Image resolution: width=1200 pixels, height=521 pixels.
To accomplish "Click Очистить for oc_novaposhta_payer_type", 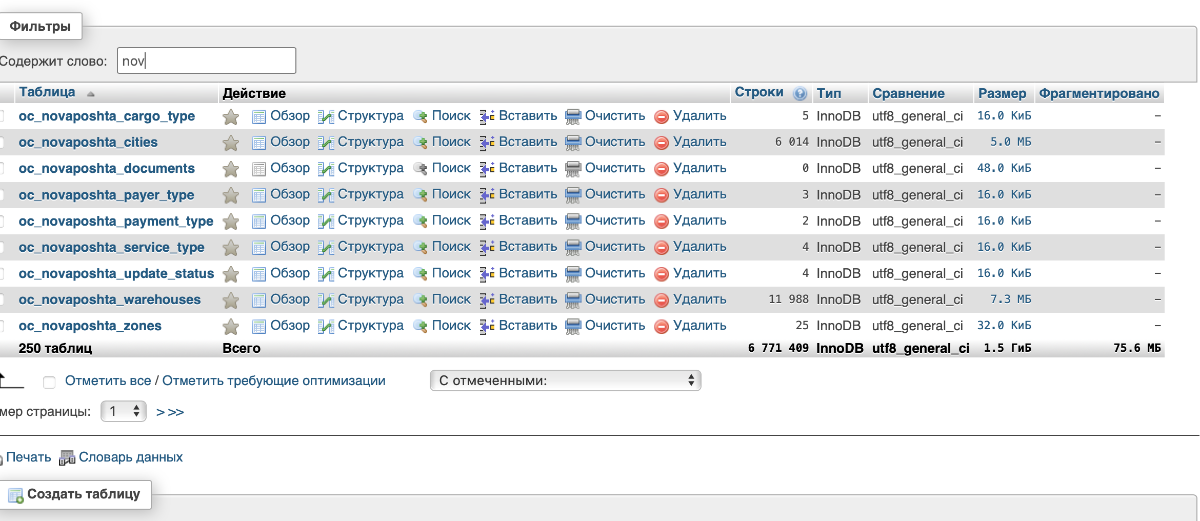I will pos(605,194).
